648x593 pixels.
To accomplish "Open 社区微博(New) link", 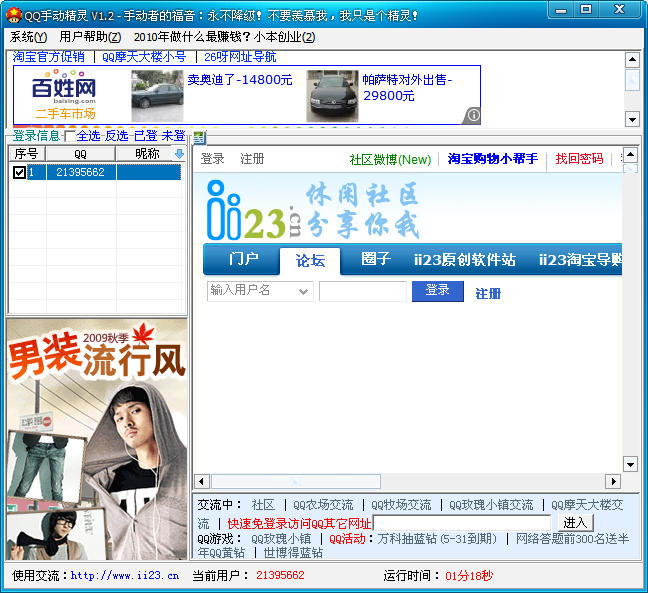I will click(391, 160).
